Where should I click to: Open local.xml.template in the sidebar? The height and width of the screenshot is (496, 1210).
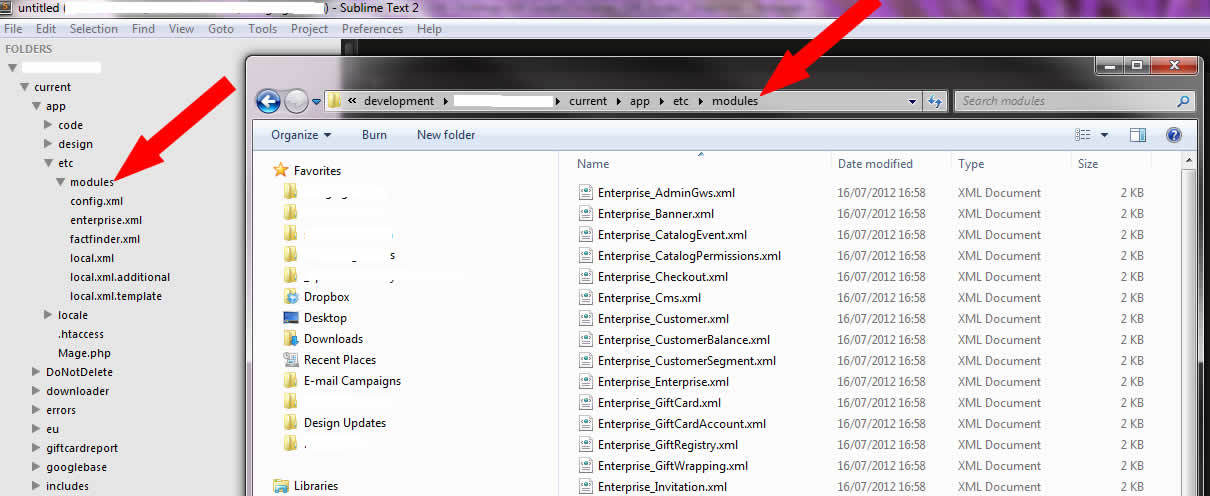[x=116, y=296]
